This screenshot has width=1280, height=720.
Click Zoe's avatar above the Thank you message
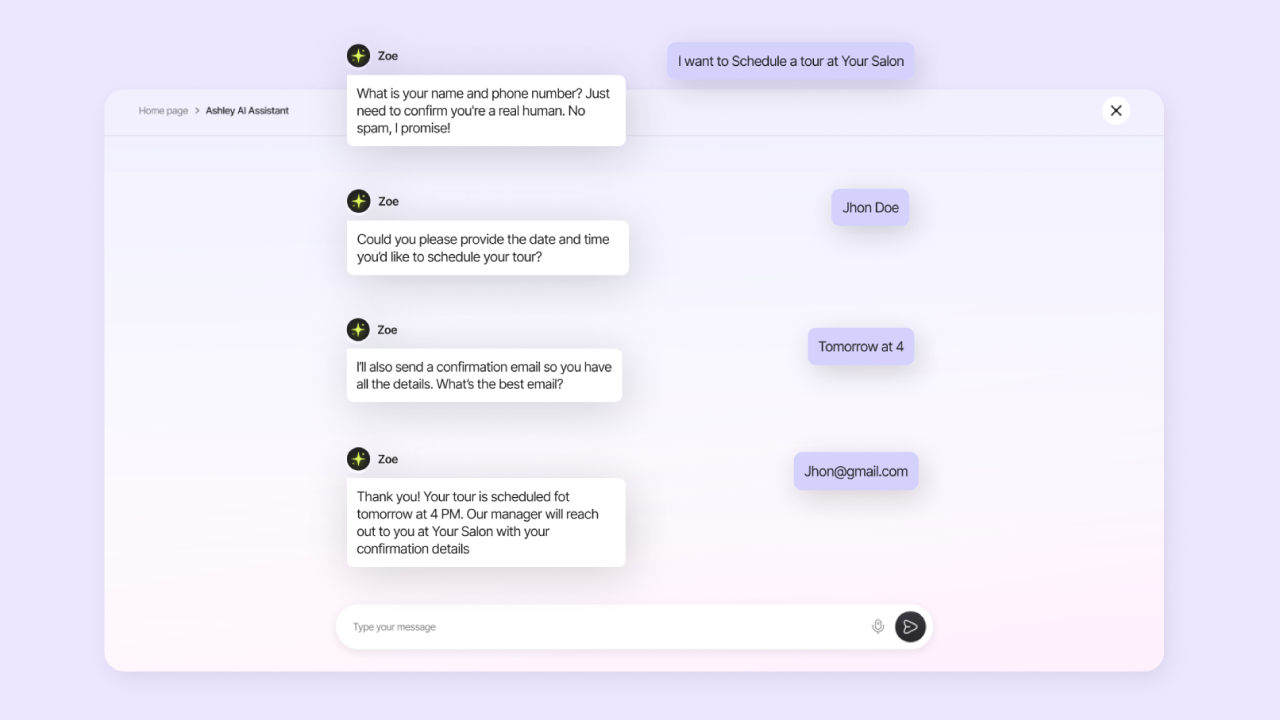358,459
